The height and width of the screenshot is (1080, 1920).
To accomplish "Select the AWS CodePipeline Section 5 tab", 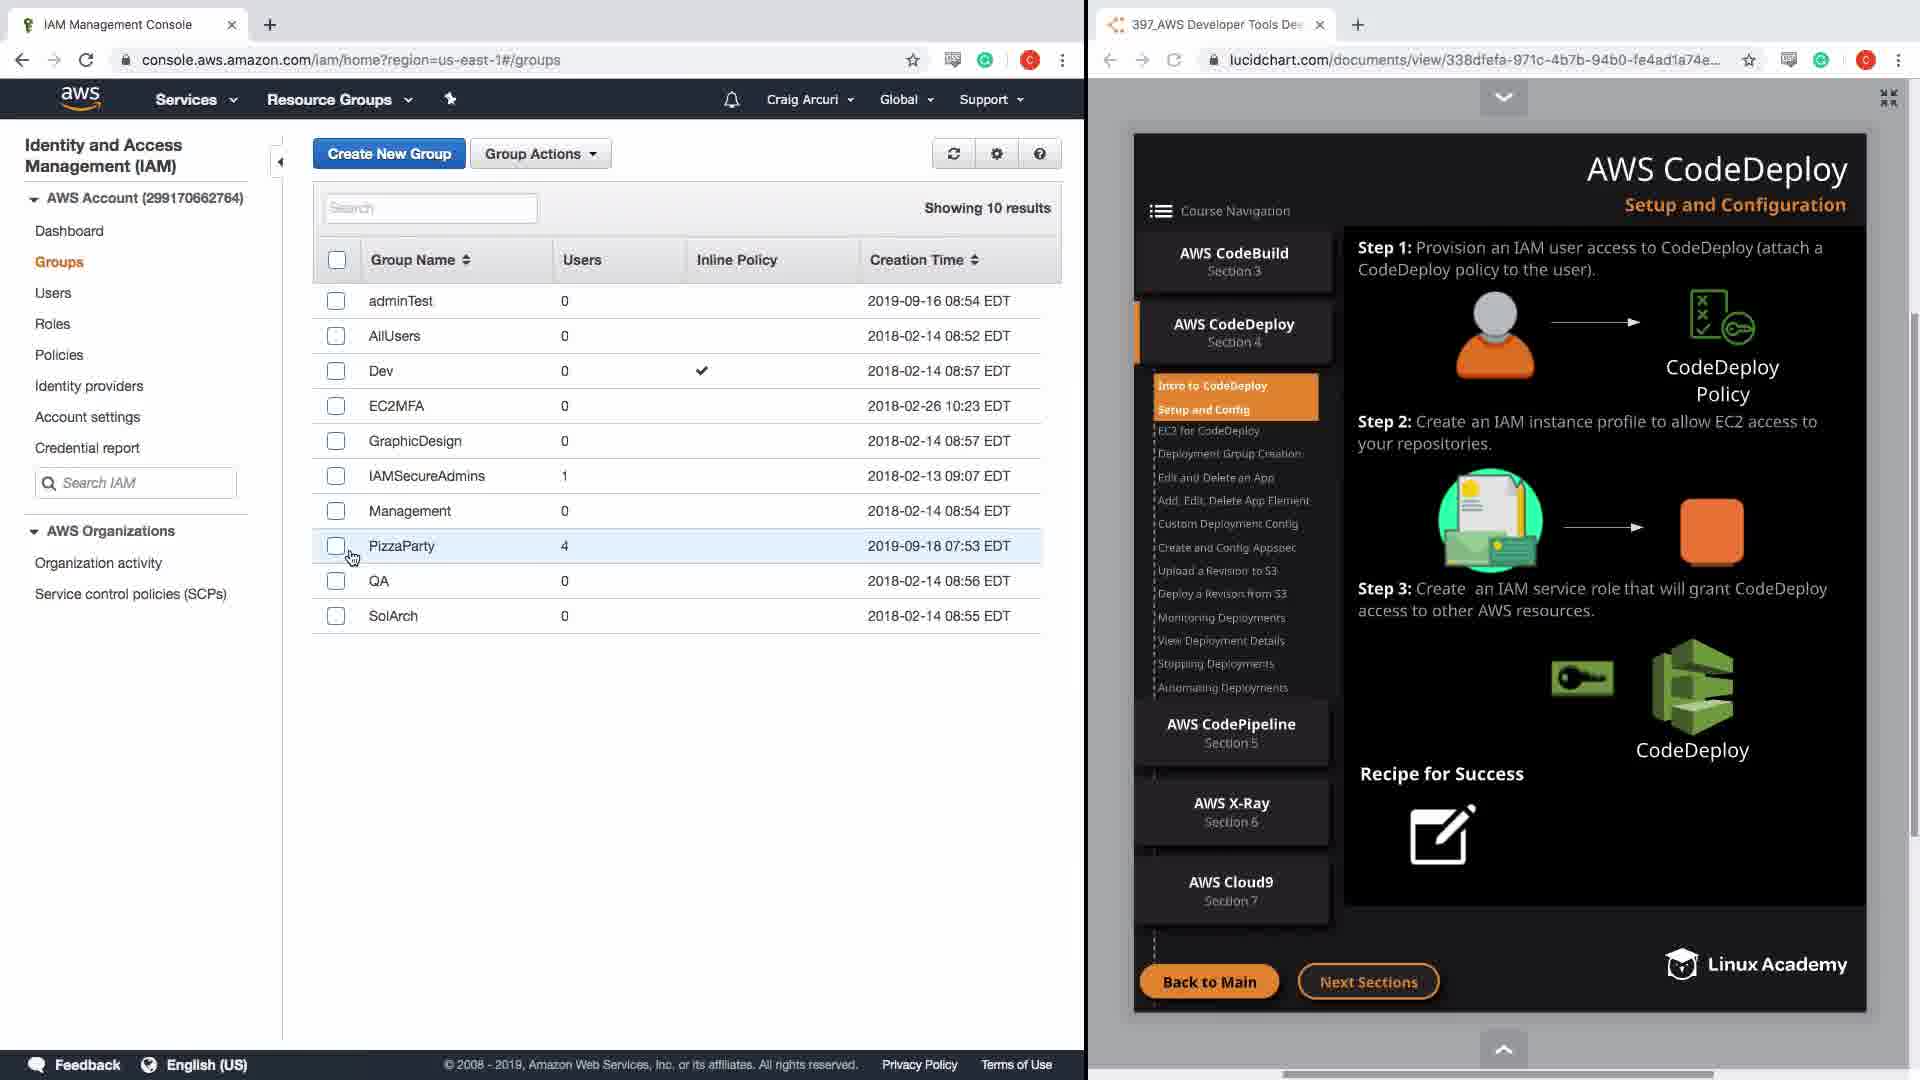I will click(x=1231, y=732).
